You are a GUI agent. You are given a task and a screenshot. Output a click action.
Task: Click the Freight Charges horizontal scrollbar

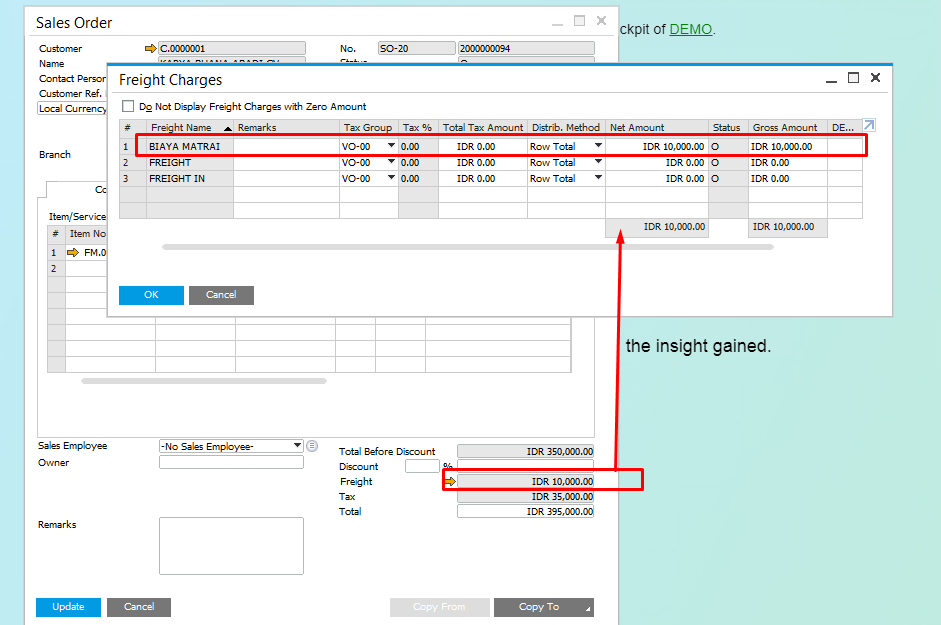[x=468, y=247]
